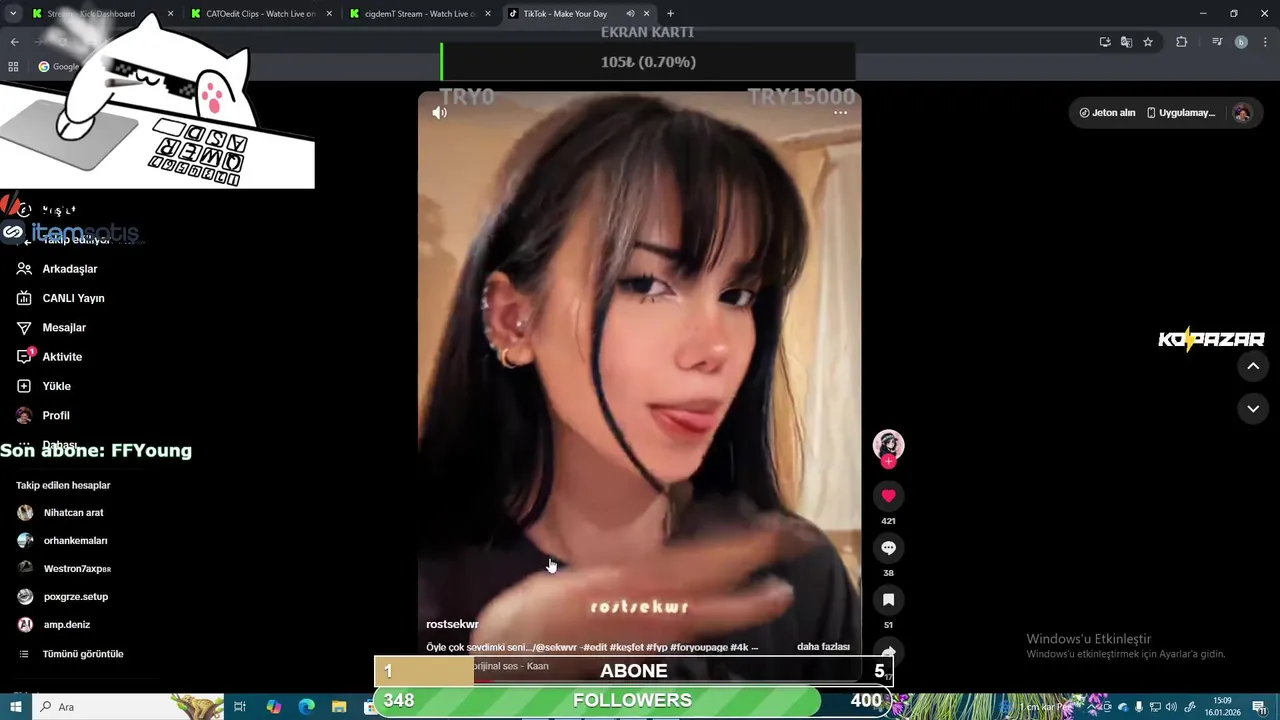The image size is (1280, 720).
Task: Go to the previous video
Action: 1253,367
